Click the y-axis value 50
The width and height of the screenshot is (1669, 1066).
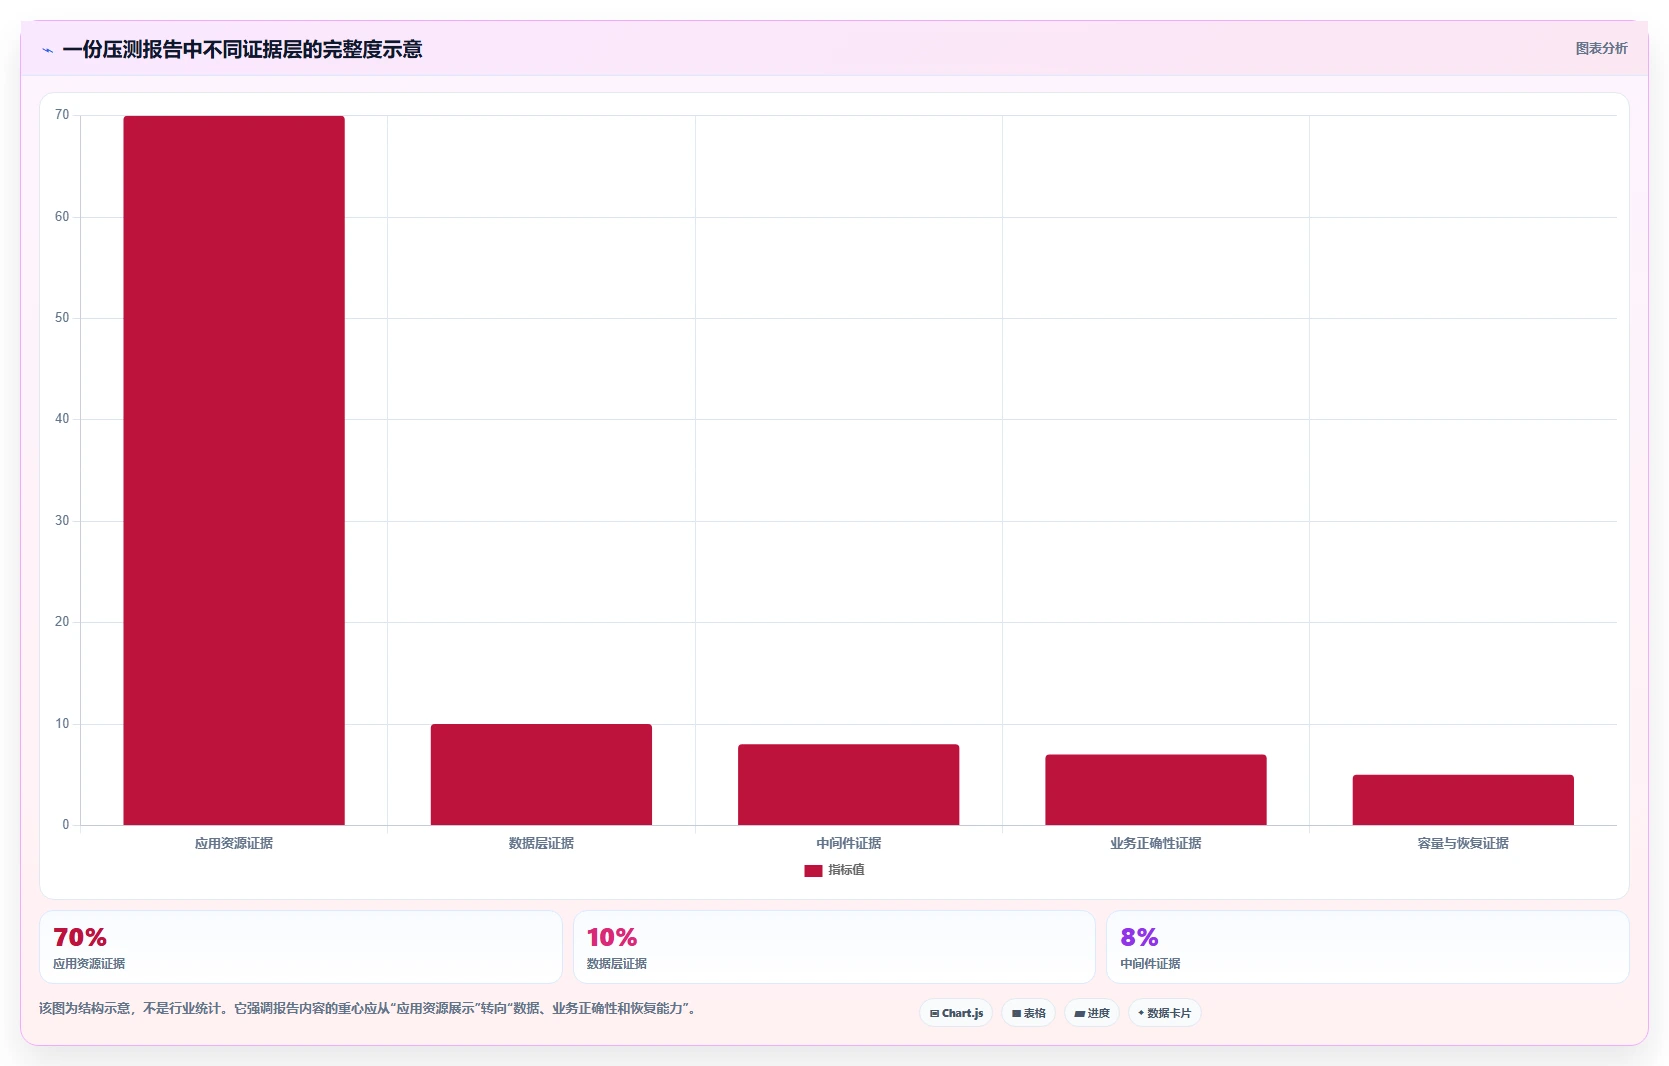pos(62,318)
